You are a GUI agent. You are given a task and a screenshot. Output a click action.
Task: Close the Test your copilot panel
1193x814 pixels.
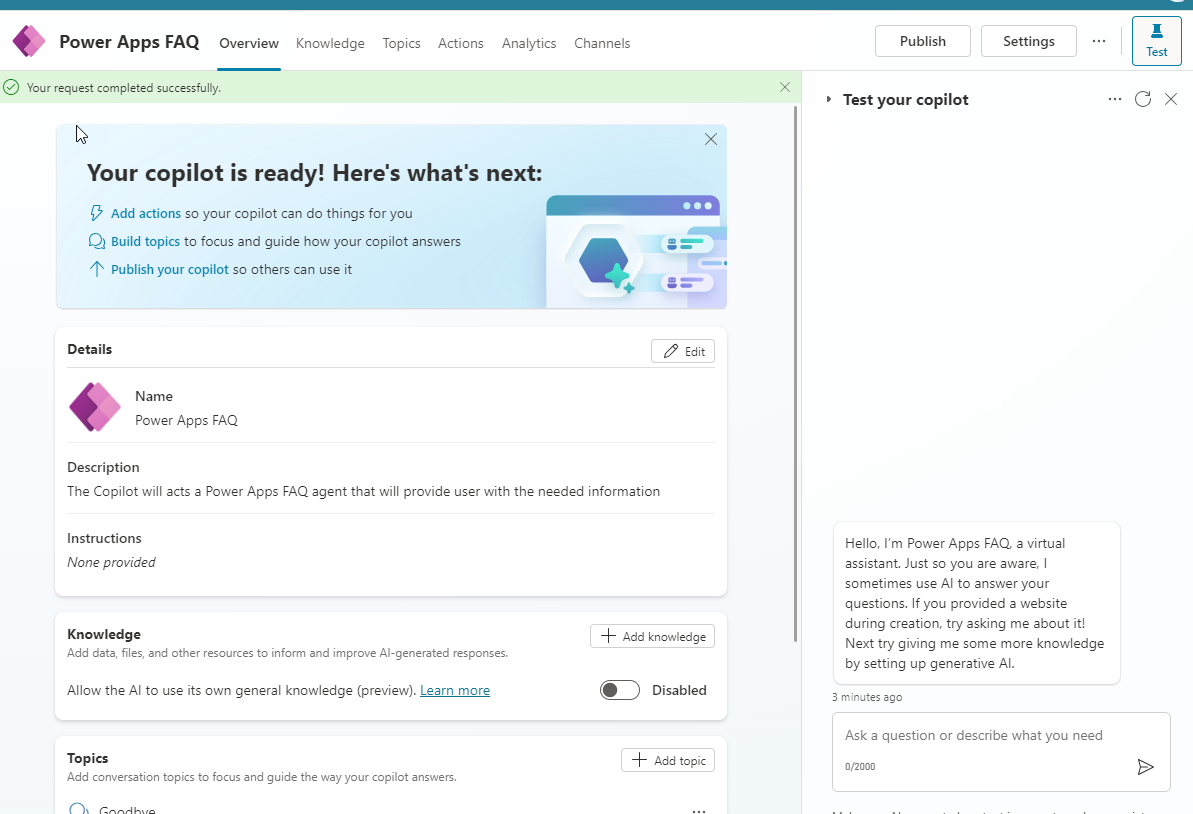click(x=1171, y=99)
